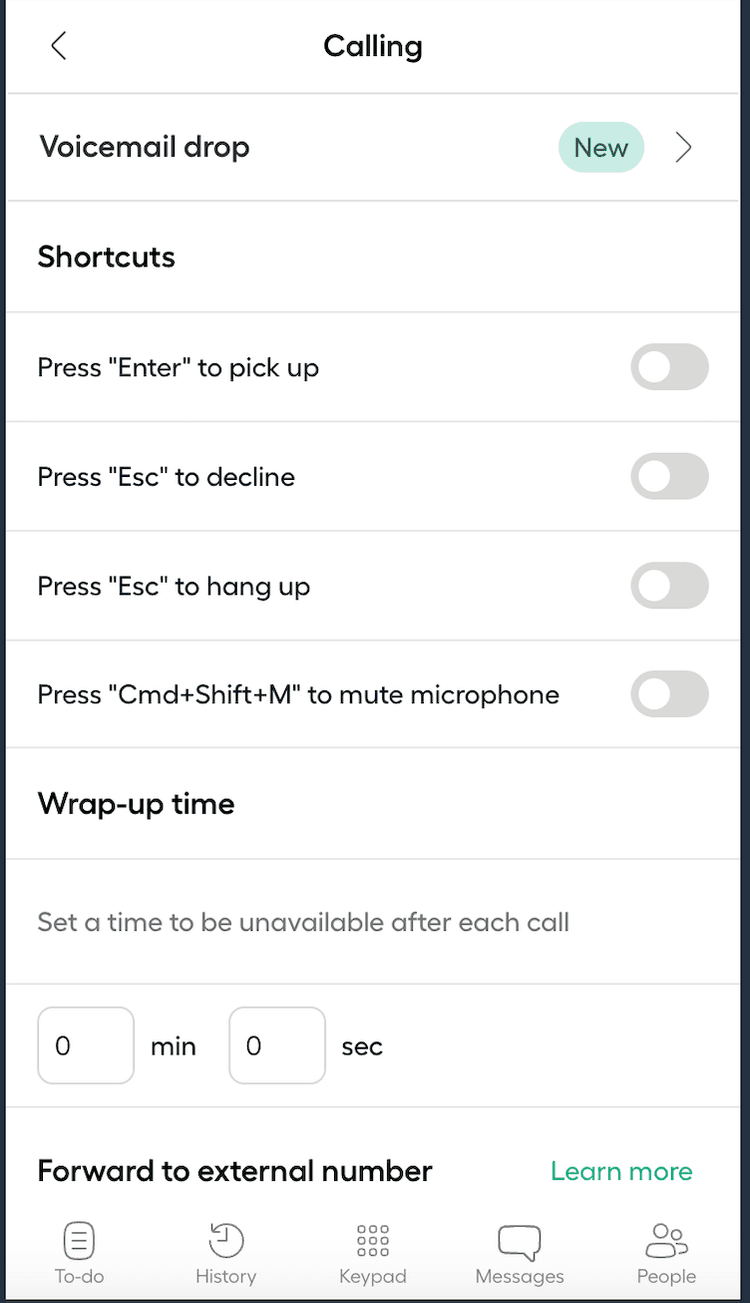750x1303 pixels.
Task: Open the To-do list
Action: click(79, 1250)
